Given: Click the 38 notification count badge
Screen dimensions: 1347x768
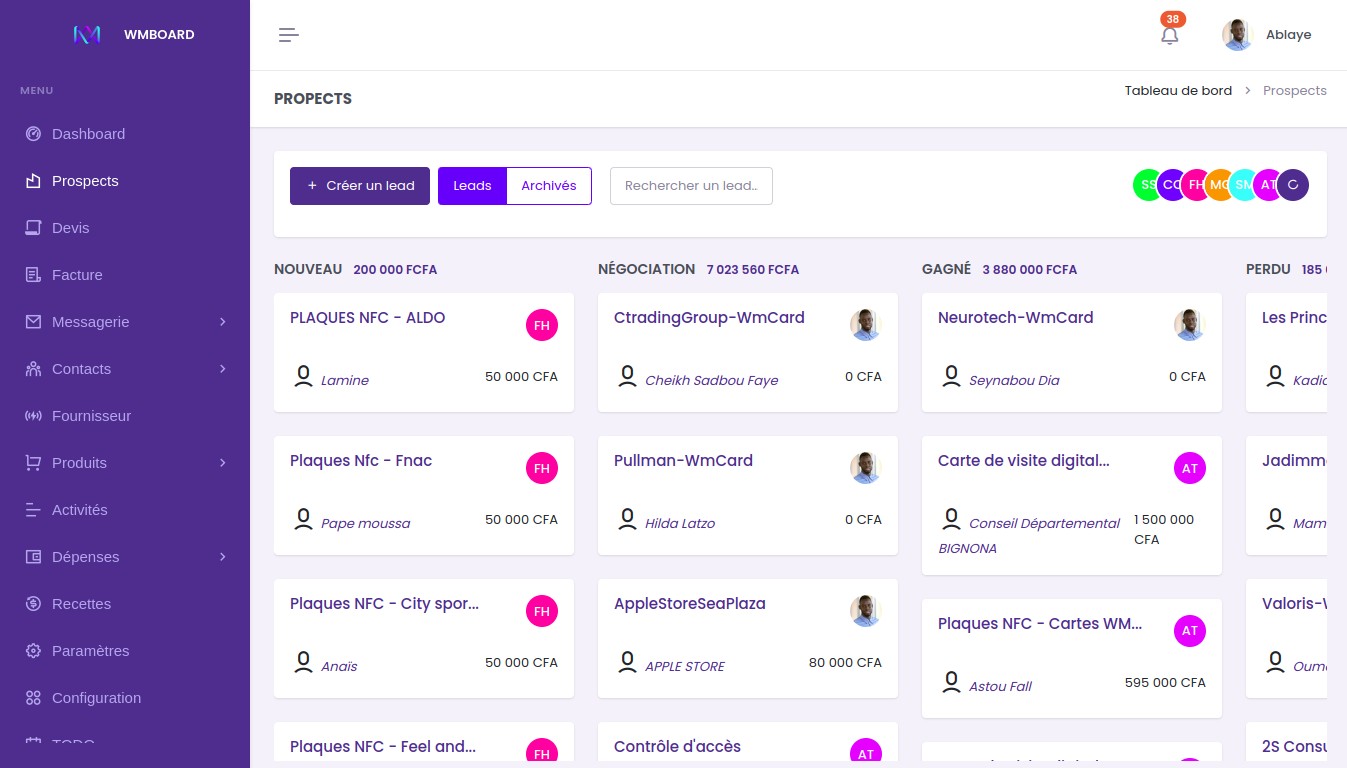Looking at the screenshot, I should (x=1172, y=19).
